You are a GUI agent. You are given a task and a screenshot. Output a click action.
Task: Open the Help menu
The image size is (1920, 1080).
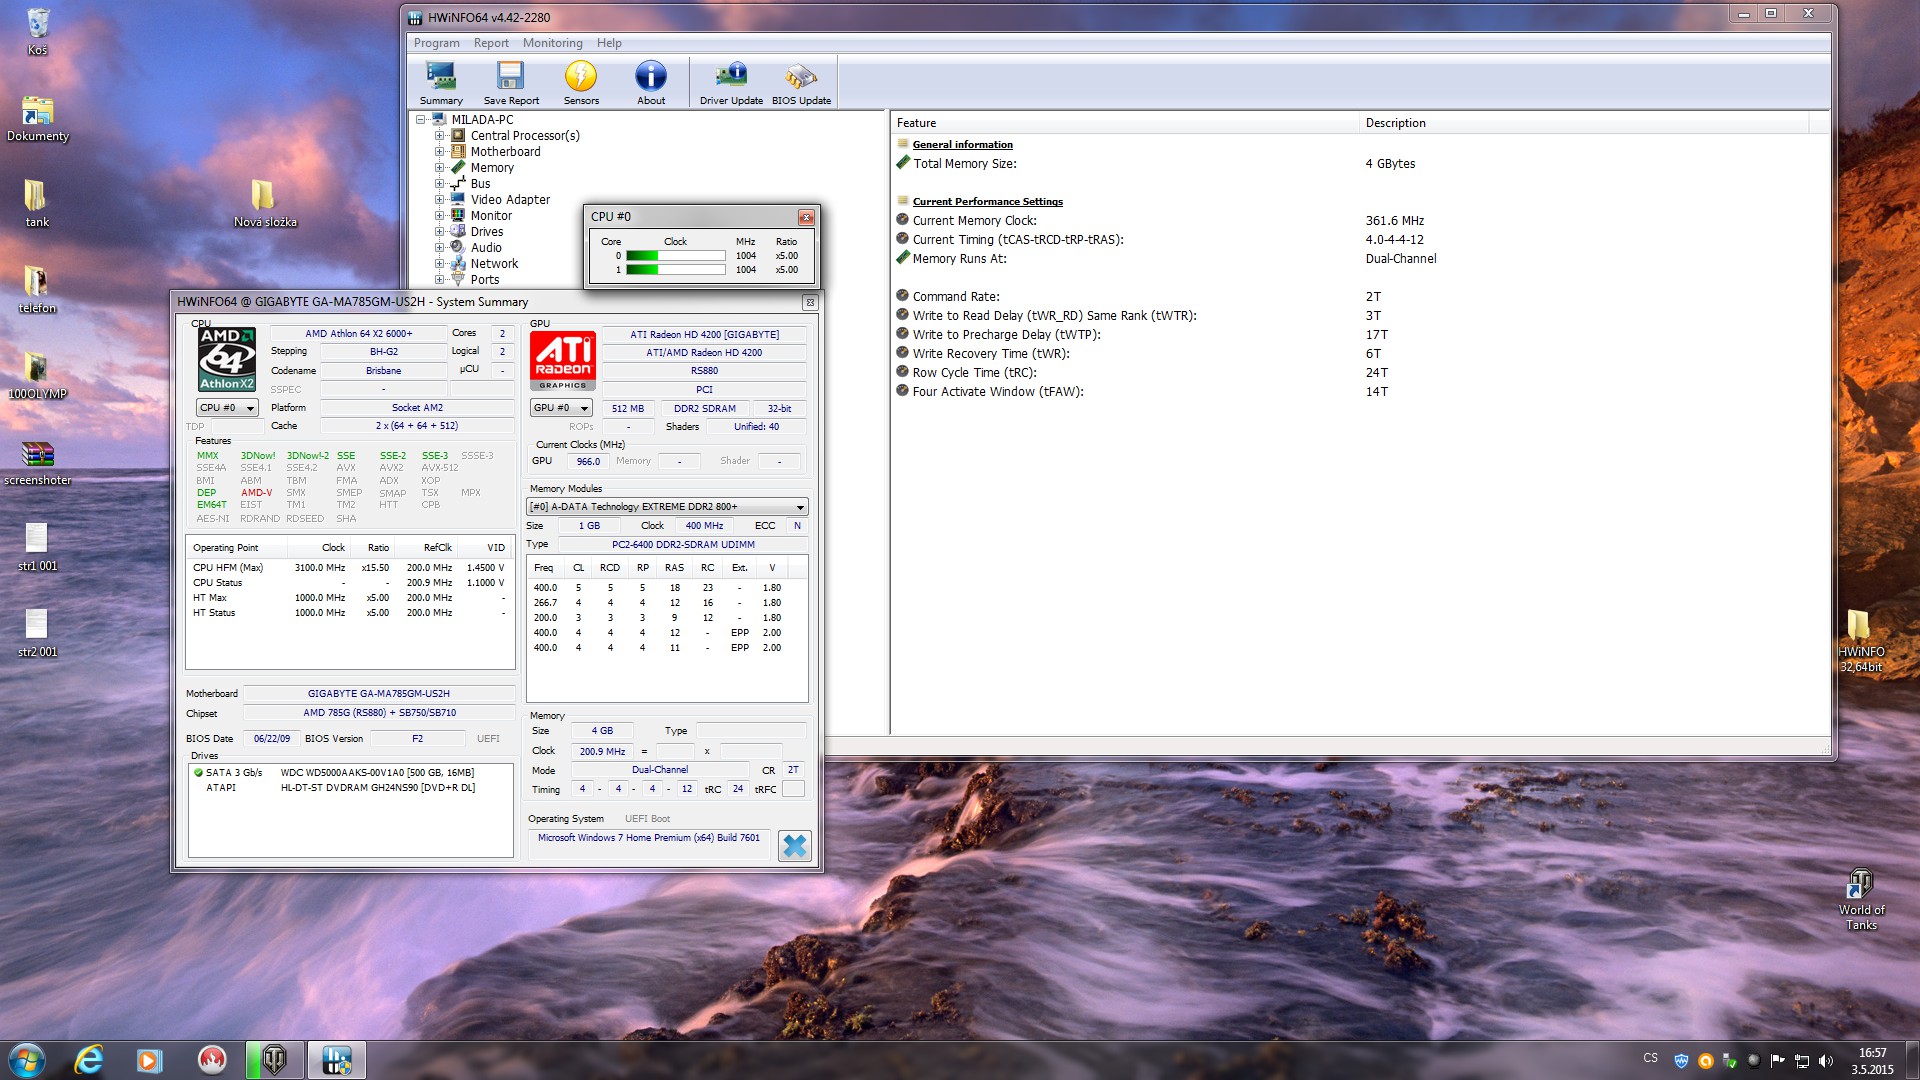coord(609,43)
